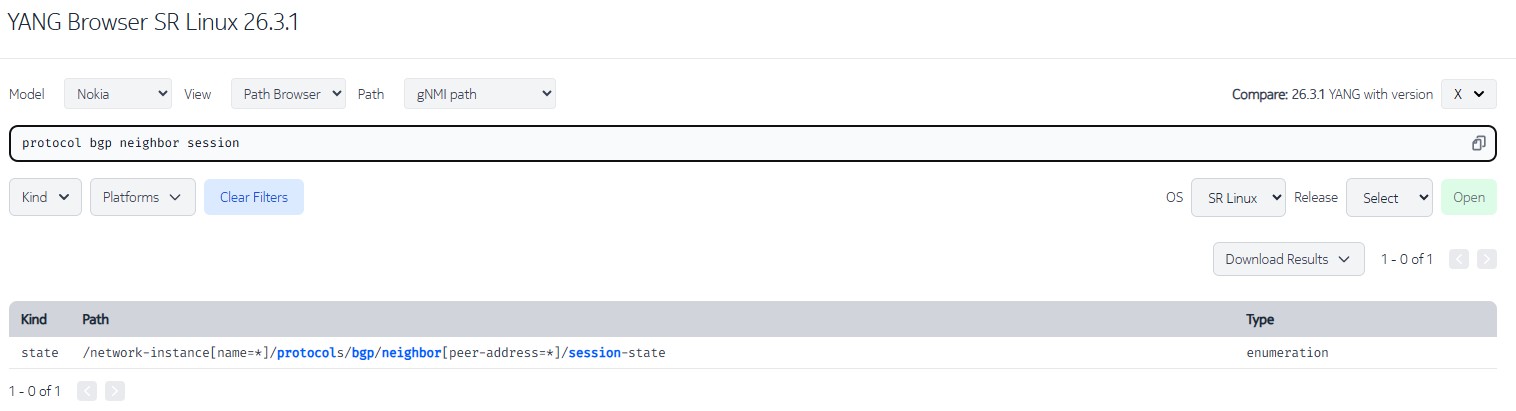Open the session-state path result row

click(753, 353)
